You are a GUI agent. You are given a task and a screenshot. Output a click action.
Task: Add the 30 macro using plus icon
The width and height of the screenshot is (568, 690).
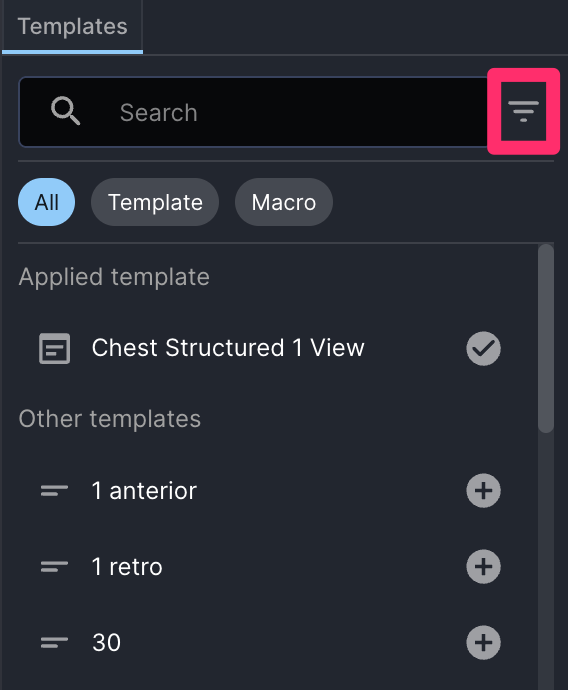(483, 642)
